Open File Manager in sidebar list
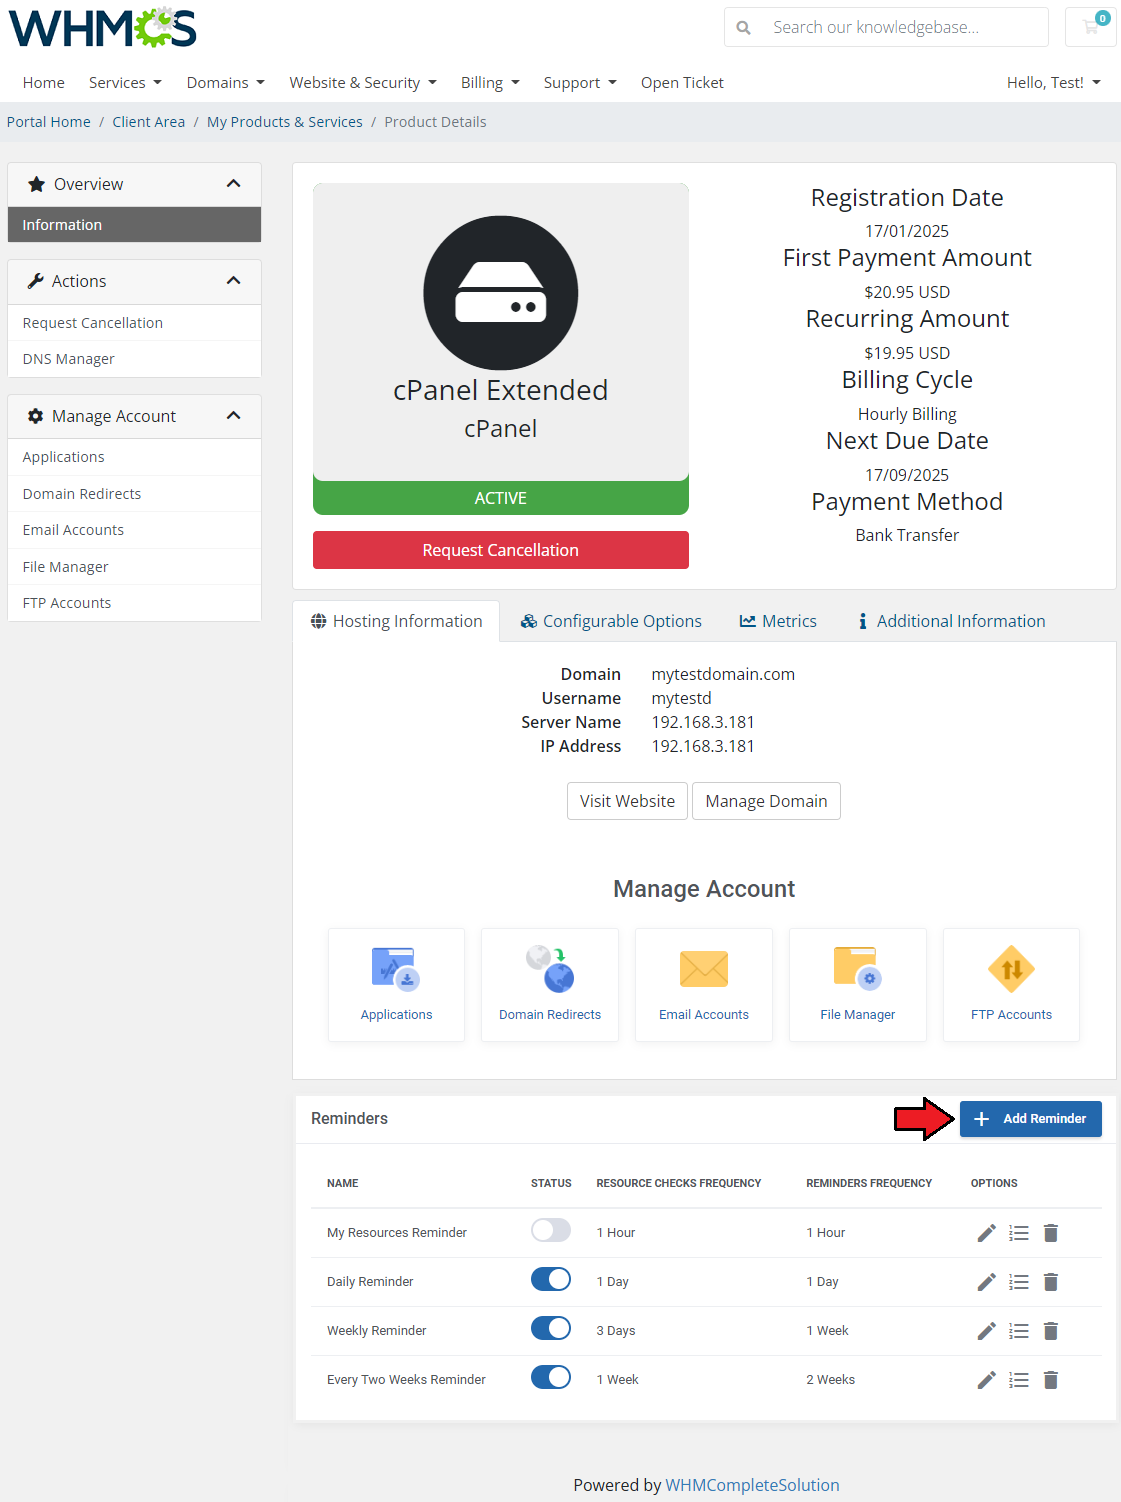 click(x=134, y=567)
